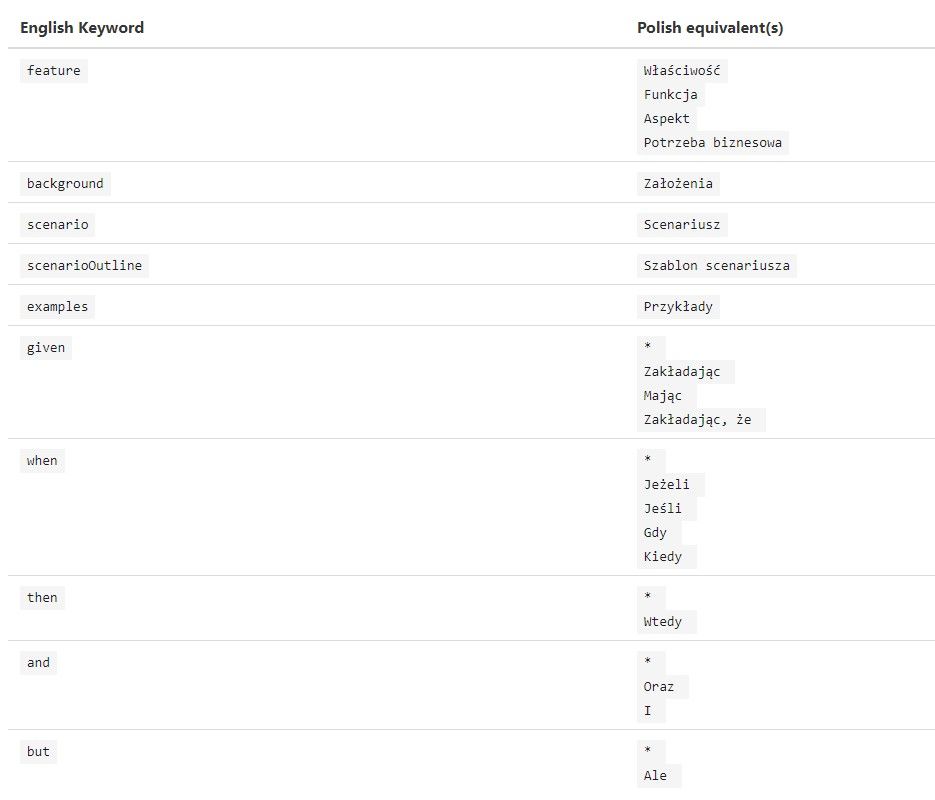The image size is (935, 800).
Task: Click the 'Zakładając, że' translation entry
Action: (x=700, y=420)
